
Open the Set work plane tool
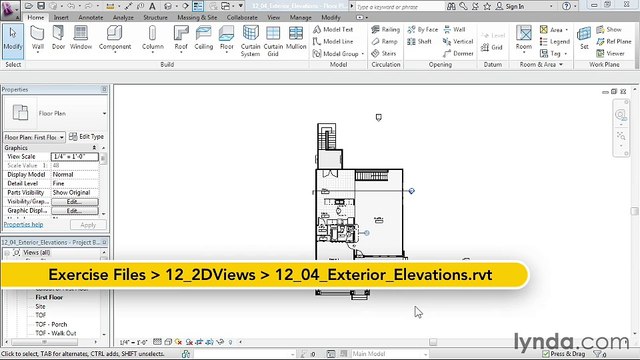[584, 38]
